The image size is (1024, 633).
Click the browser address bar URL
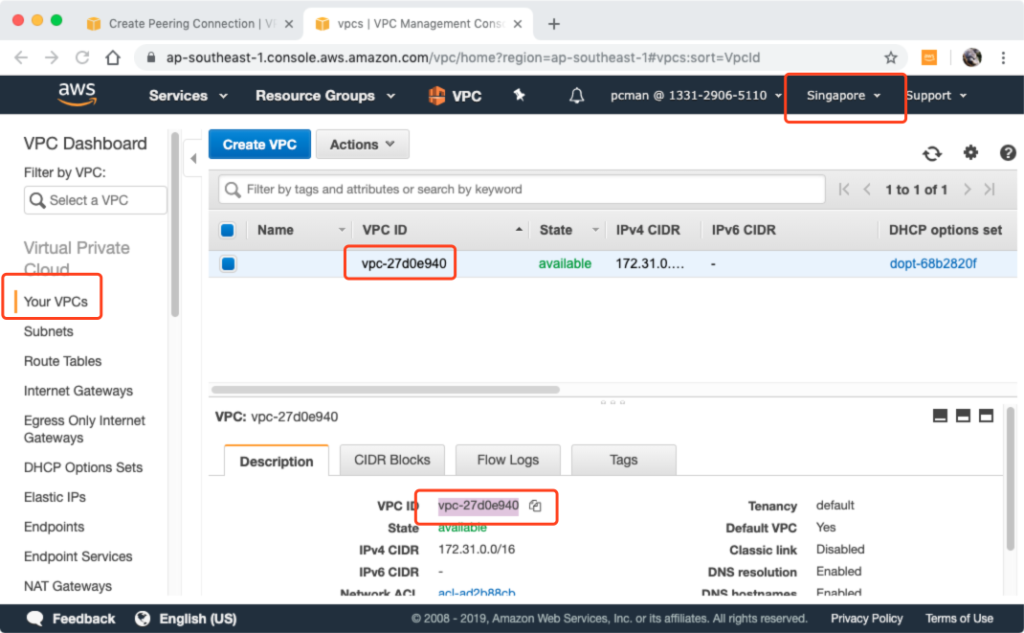tap(462, 57)
